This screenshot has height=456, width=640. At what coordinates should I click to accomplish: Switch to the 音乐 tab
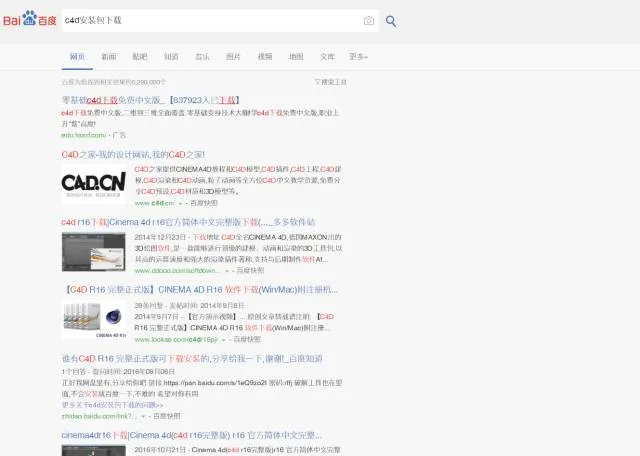[202, 56]
